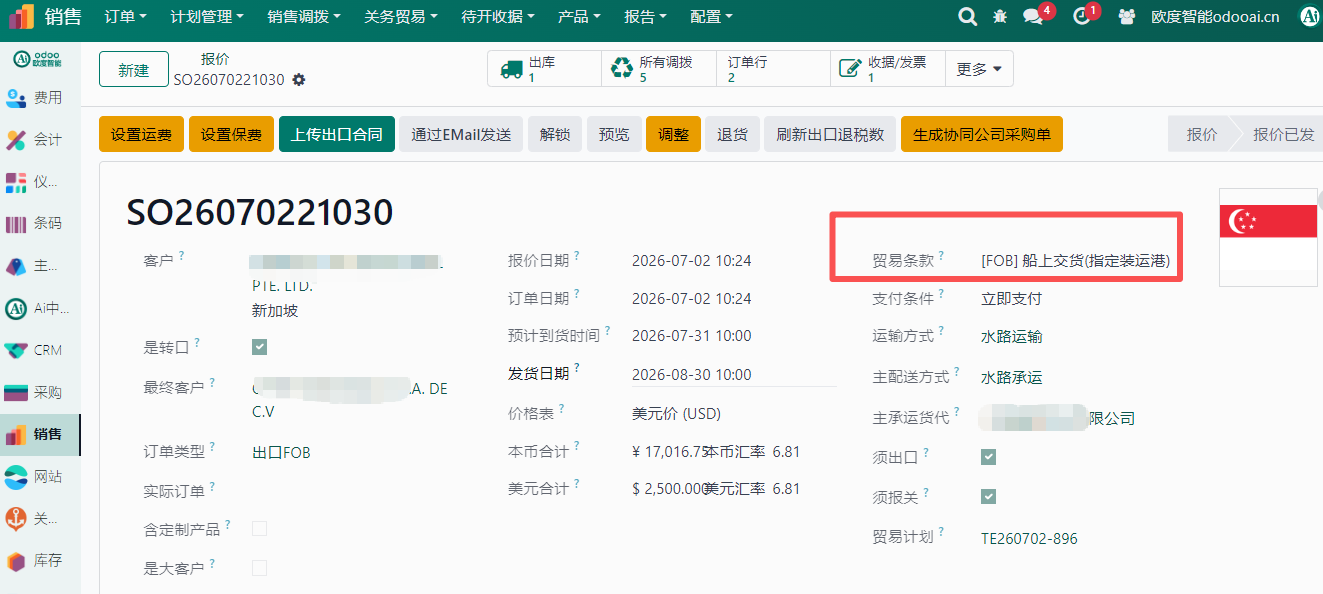Click the 新建 button
This screenshot has width=1323, height=594.
coord(134,70)
